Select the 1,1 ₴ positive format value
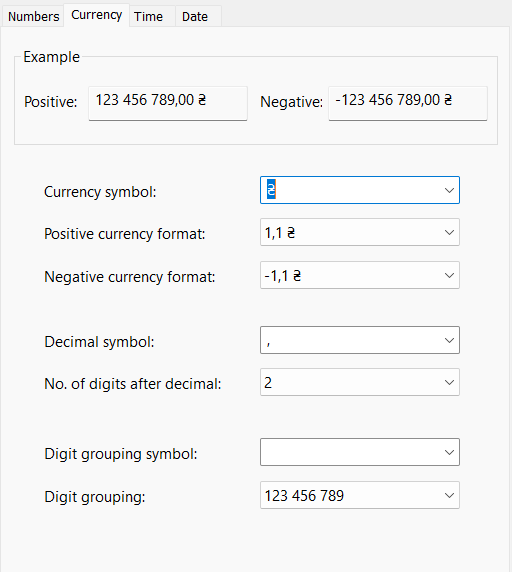This screenshot has height=572, width=512. coord(280,233)
